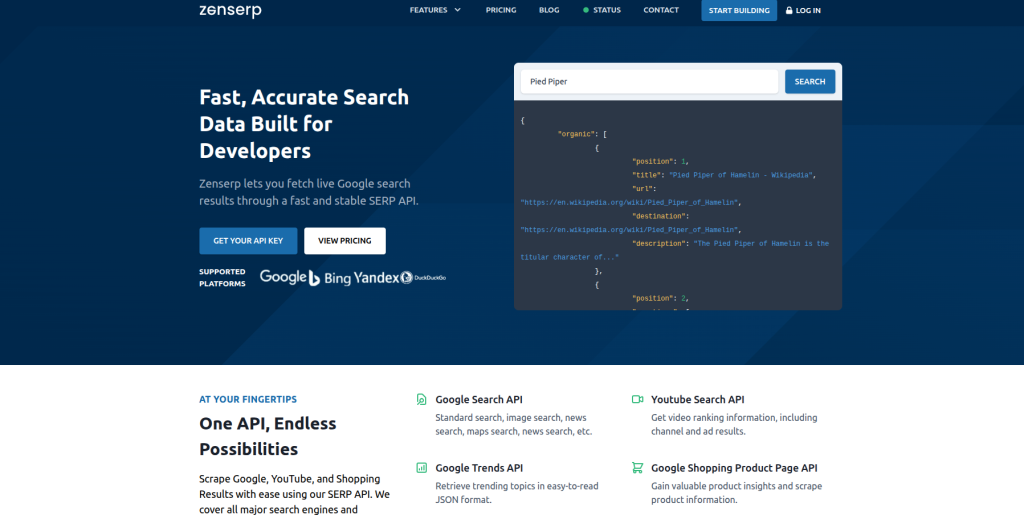Image resolution: width=1024 pixels, height=519 pixels.
Task: Focus the Pied Piper search field
Action: pyautogui.click(x=649, y=82)
